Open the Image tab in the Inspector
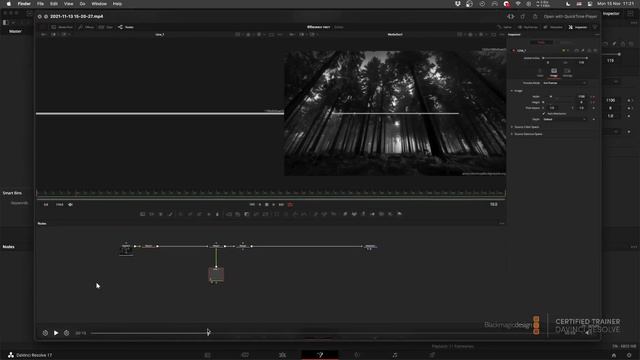 coord(554,72)
